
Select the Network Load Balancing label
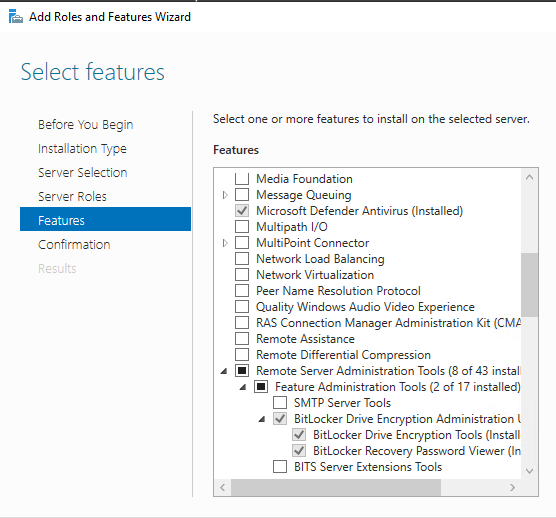click(x=320, y=259)
